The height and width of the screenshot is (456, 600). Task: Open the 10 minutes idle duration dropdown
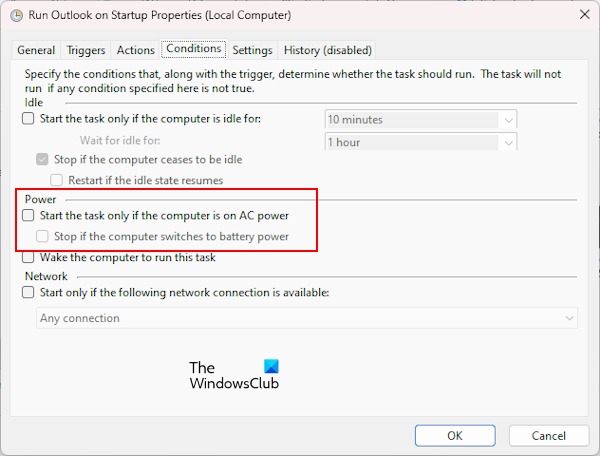[x=421, y=120]
